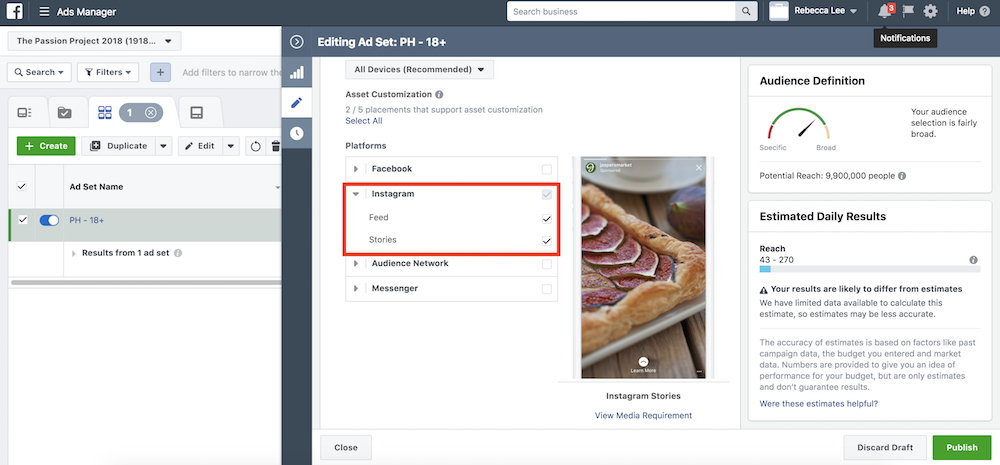Image resolution: width=1000 pixels, height=465 pixels.
Task: Click Rebecca Lee account avatar
Action: (x=779, y=11)
